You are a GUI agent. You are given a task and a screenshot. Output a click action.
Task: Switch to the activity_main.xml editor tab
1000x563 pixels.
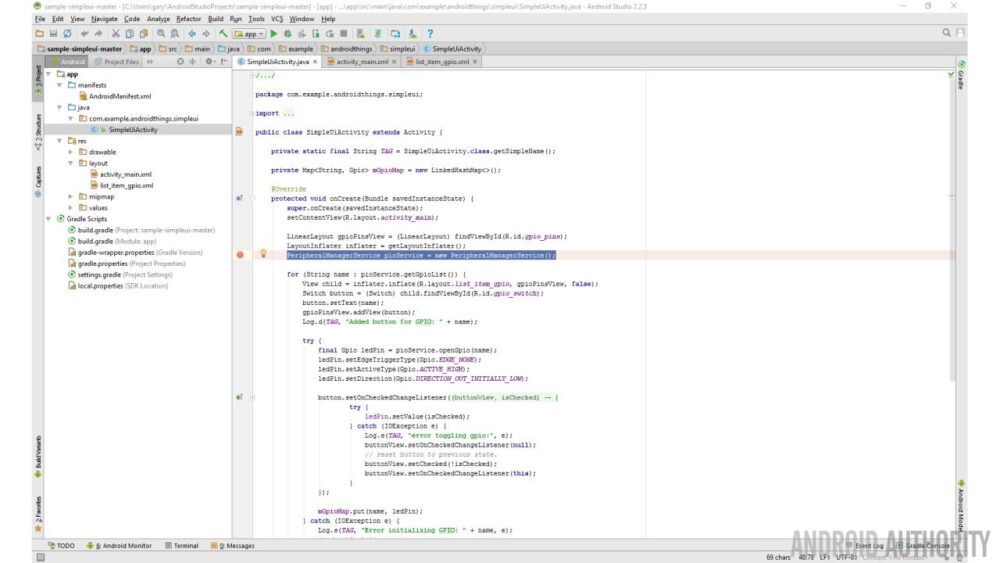click(x=361, y=62)
